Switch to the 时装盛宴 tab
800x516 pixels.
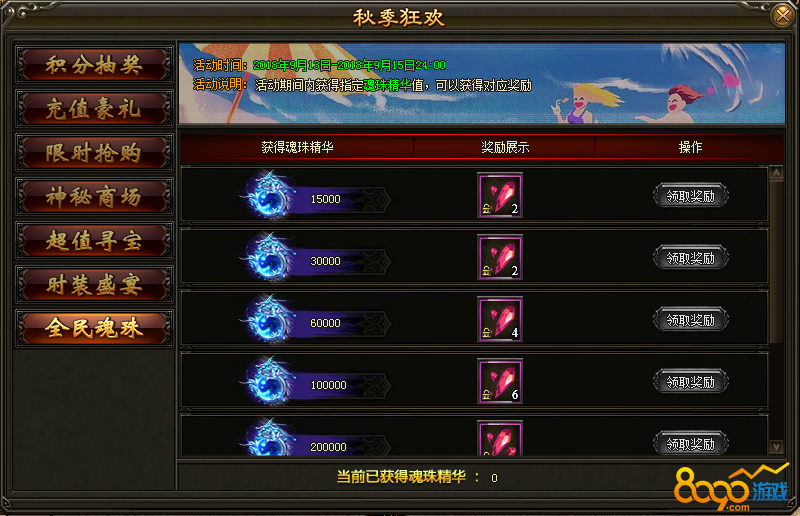point(94,284)
